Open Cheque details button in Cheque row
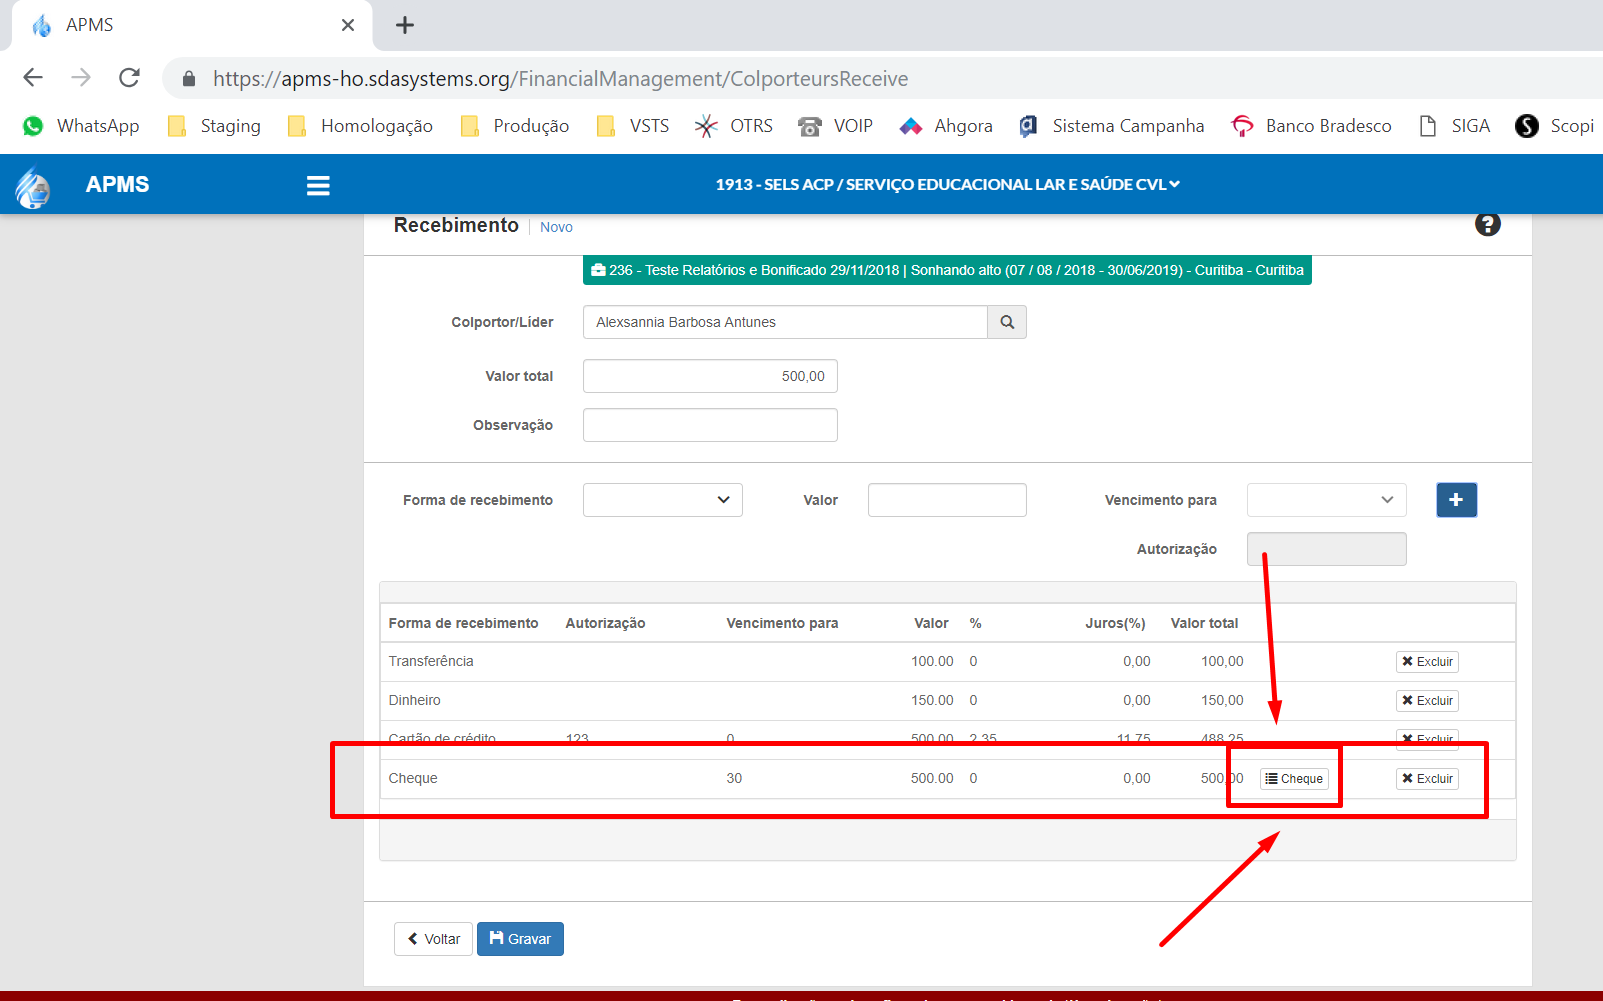 [1294, 779]
